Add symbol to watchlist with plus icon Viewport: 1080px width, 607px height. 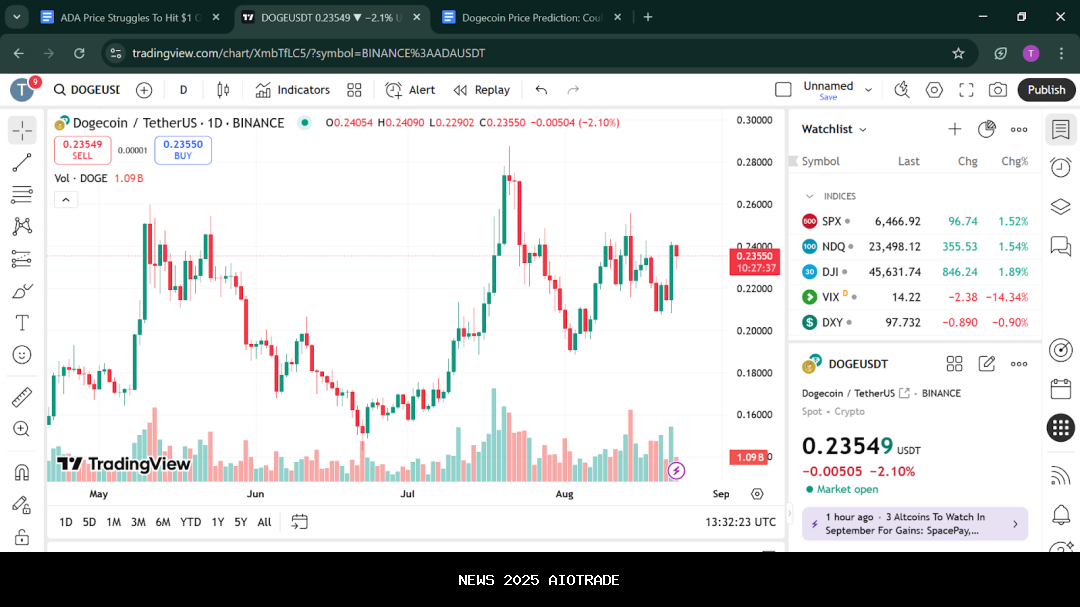[954, 129]
